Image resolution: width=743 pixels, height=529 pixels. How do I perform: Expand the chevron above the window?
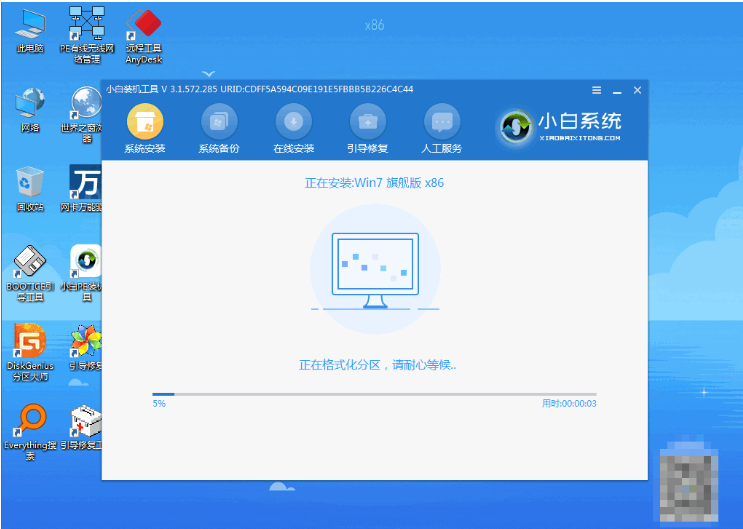(208, 74)
